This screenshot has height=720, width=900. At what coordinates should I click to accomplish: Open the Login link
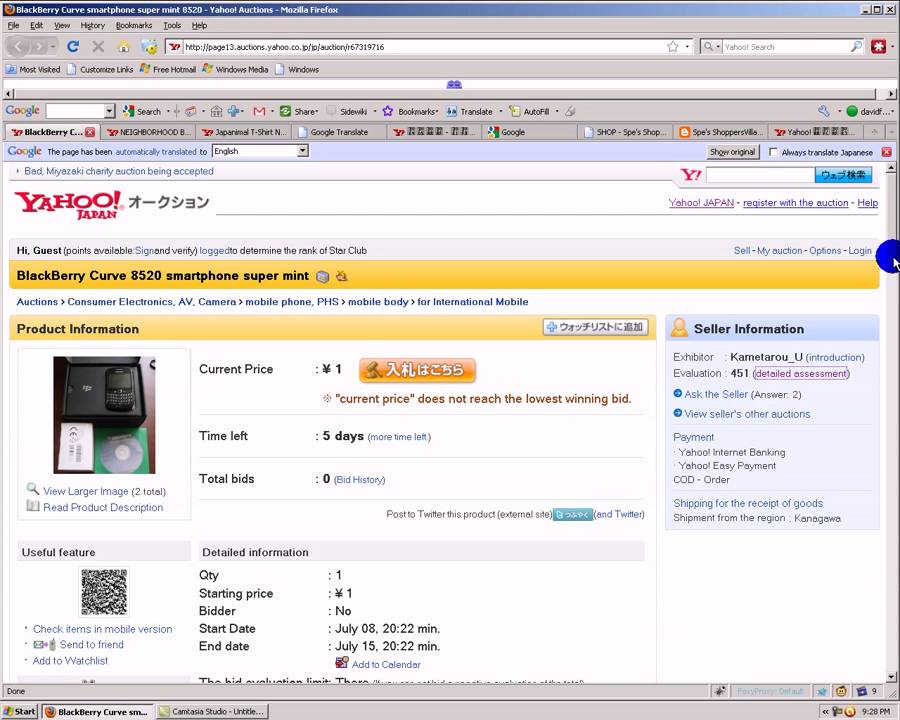[860, 251]
